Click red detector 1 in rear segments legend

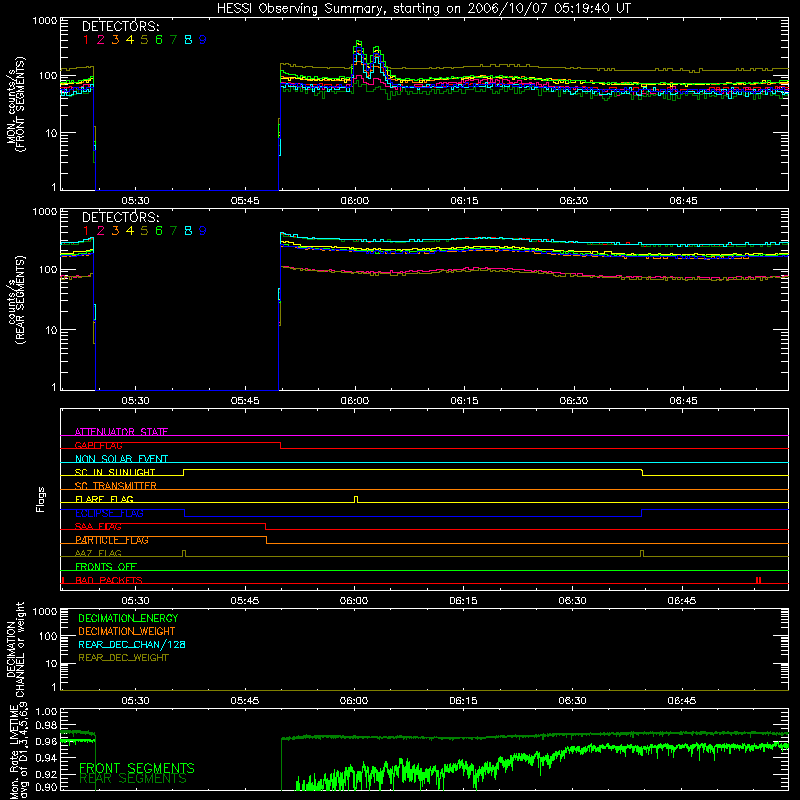click(x=86, y=231)
